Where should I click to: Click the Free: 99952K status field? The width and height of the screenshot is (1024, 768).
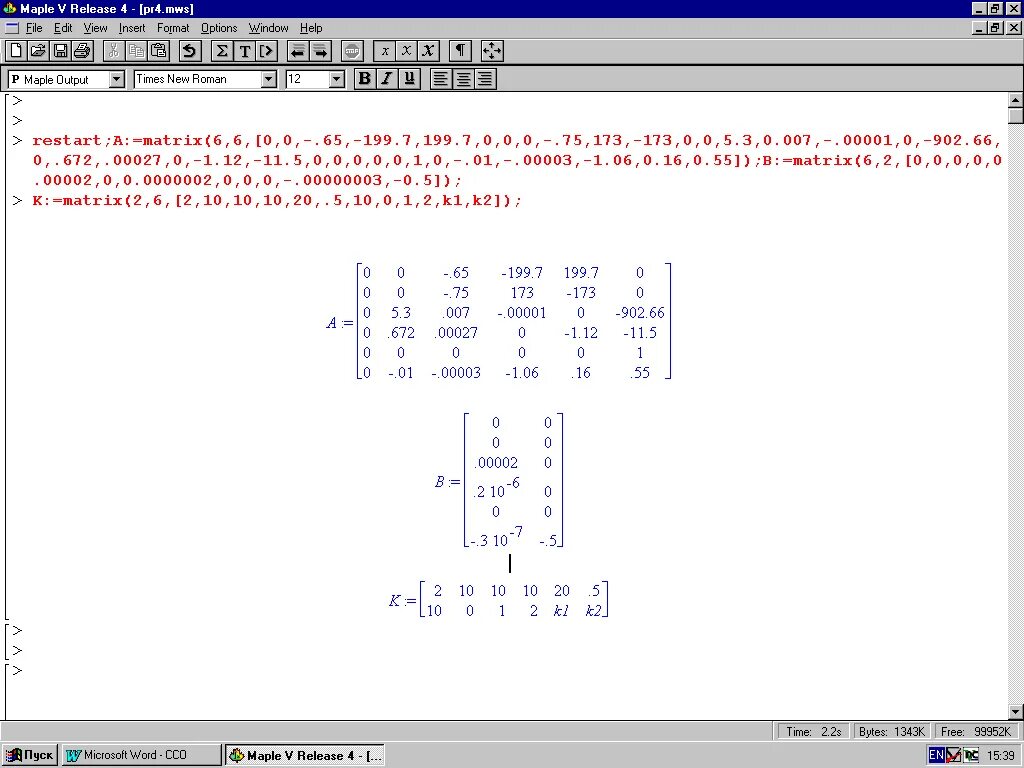(x=976, y=731)
